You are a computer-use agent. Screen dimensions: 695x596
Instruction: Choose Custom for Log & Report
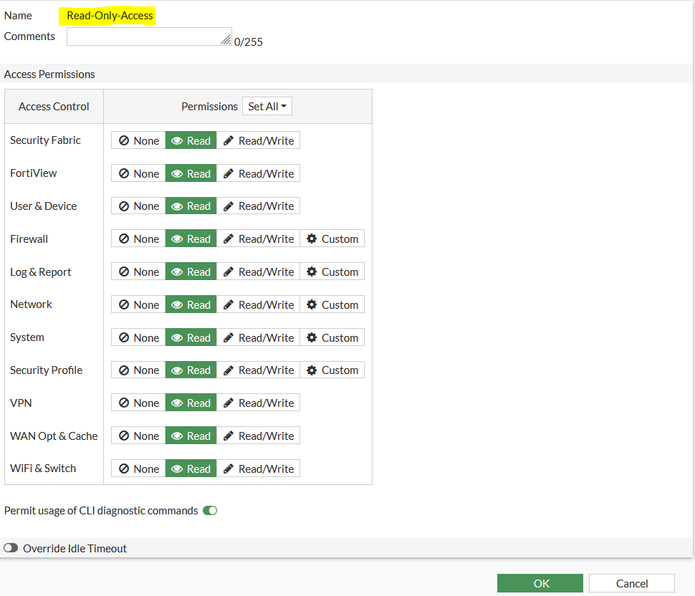[332, 271]
